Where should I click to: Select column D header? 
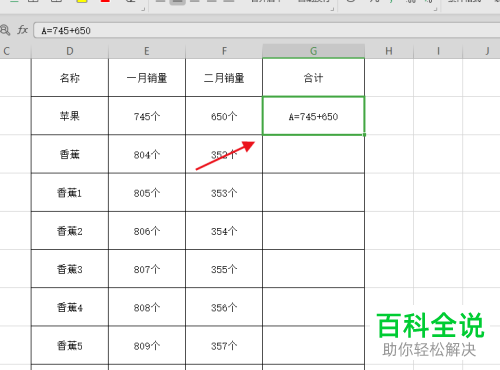pos(70,51)
